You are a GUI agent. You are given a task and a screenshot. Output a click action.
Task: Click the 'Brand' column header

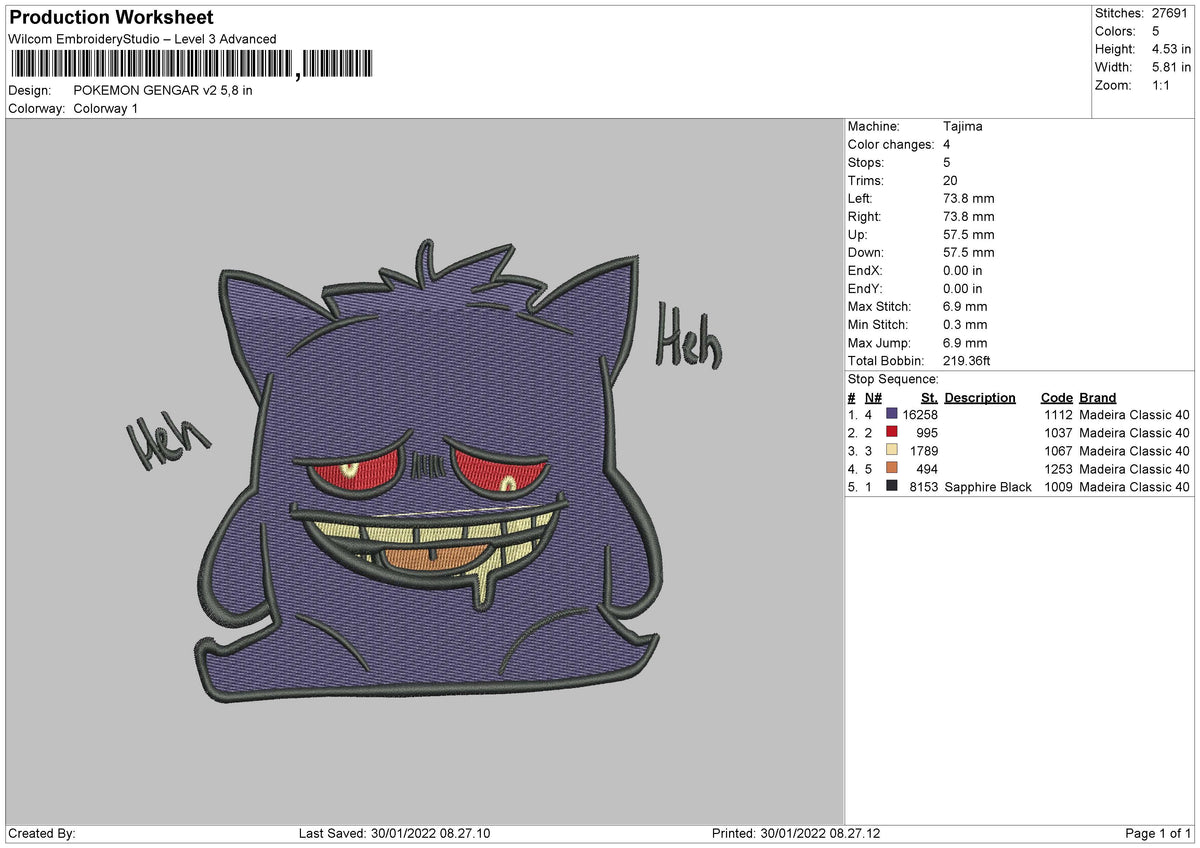pos(1098,397)
